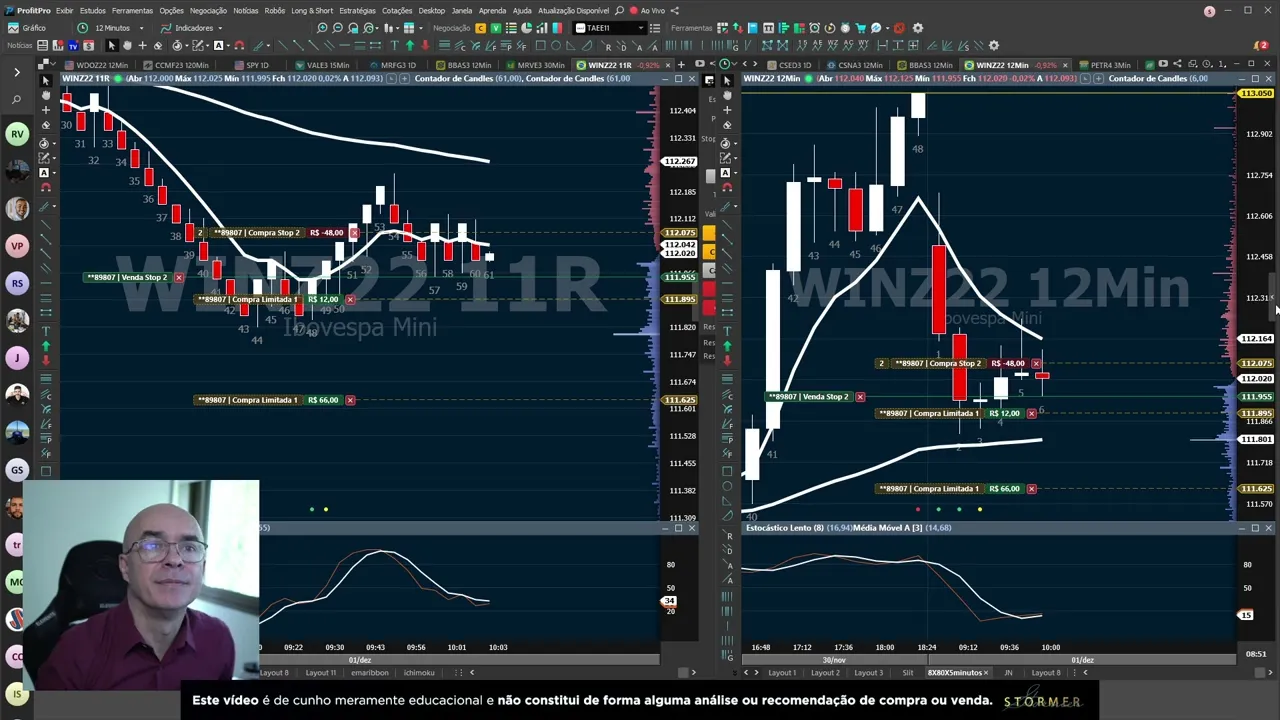Toggle Ao Vivo live indicator
The image size is (1280, 720).
click(x=648, y=10)
